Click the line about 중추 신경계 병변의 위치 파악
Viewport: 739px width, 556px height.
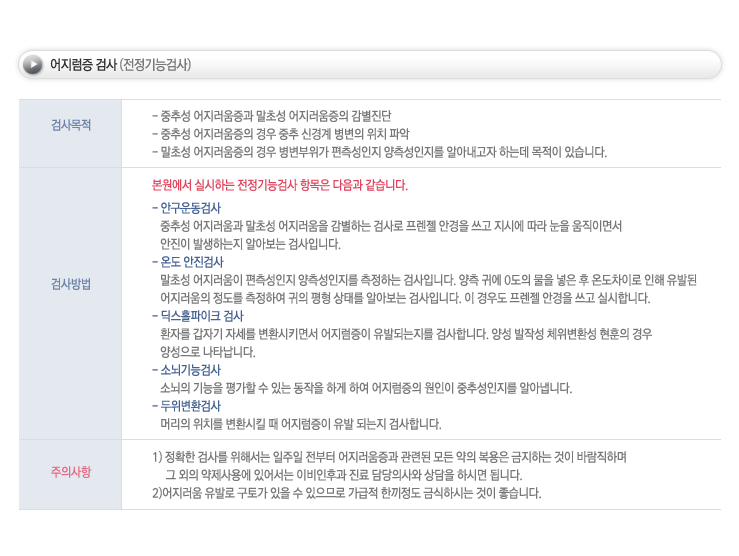[281, 134]
